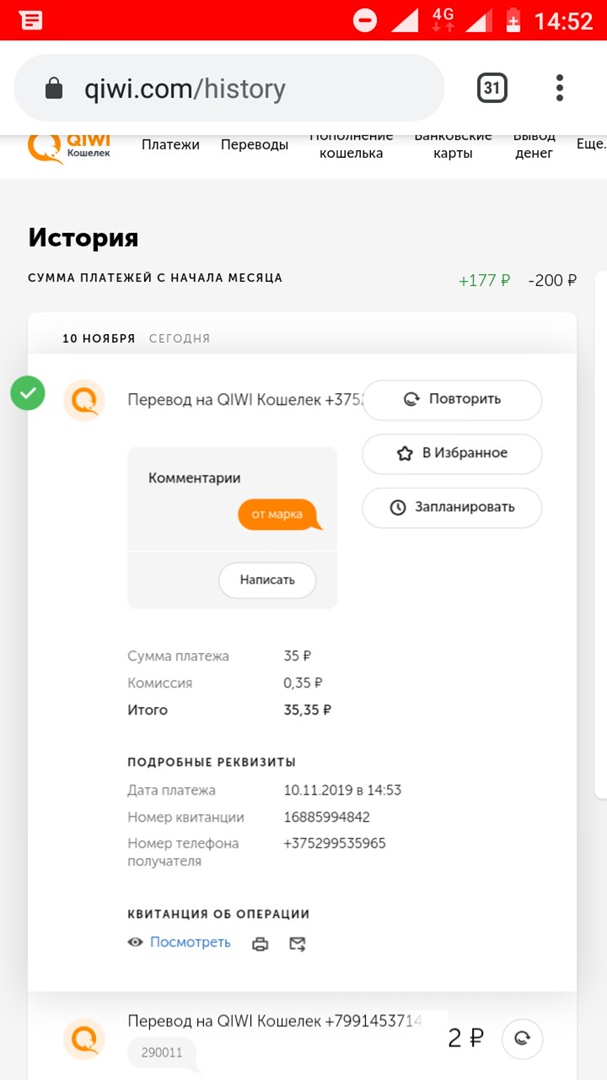Expand the Еще navigation menu
607x1080 pixels.
pyautogui.click(x=591, y=145)
